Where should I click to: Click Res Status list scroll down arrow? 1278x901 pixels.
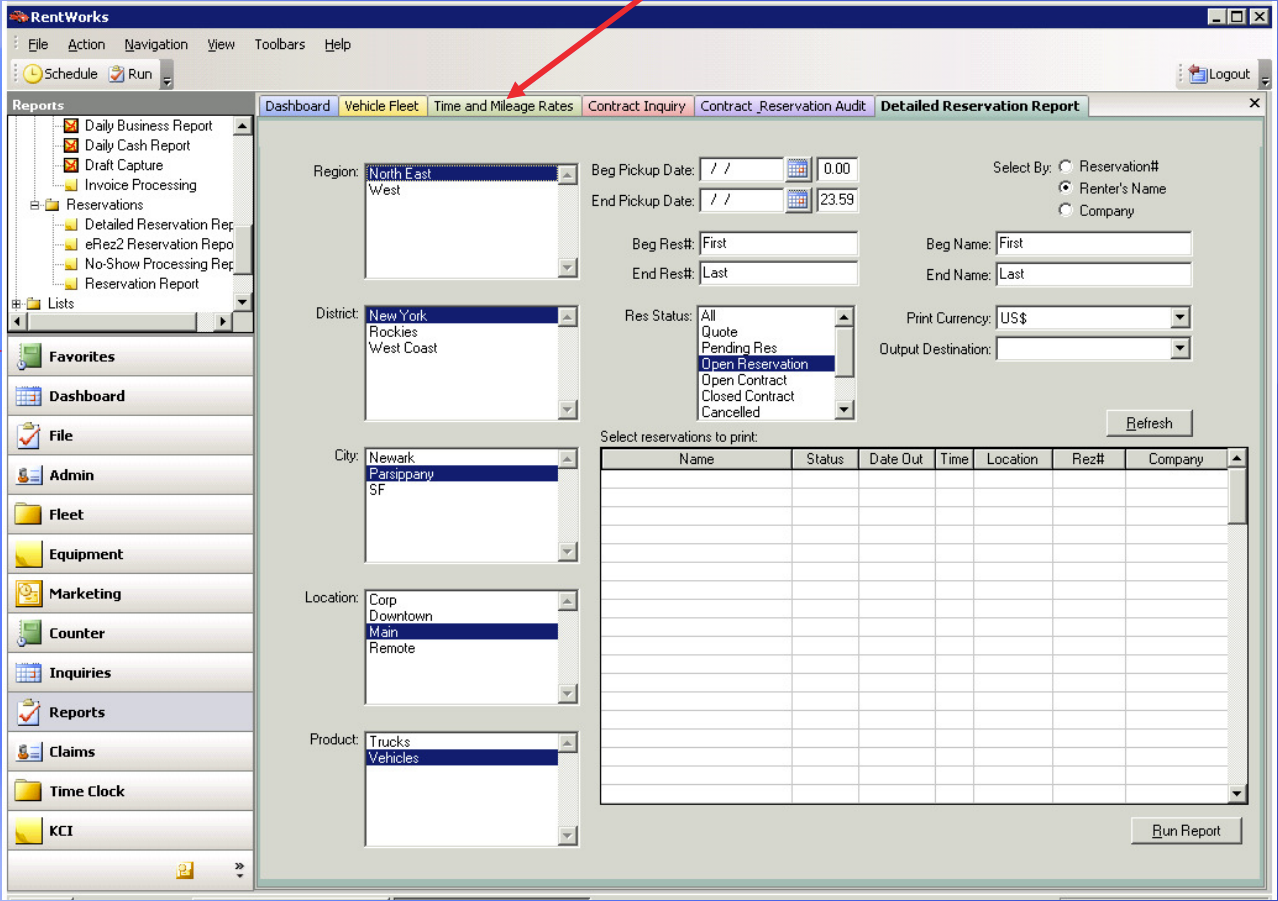pyautogui.click(x=844, y=410)
